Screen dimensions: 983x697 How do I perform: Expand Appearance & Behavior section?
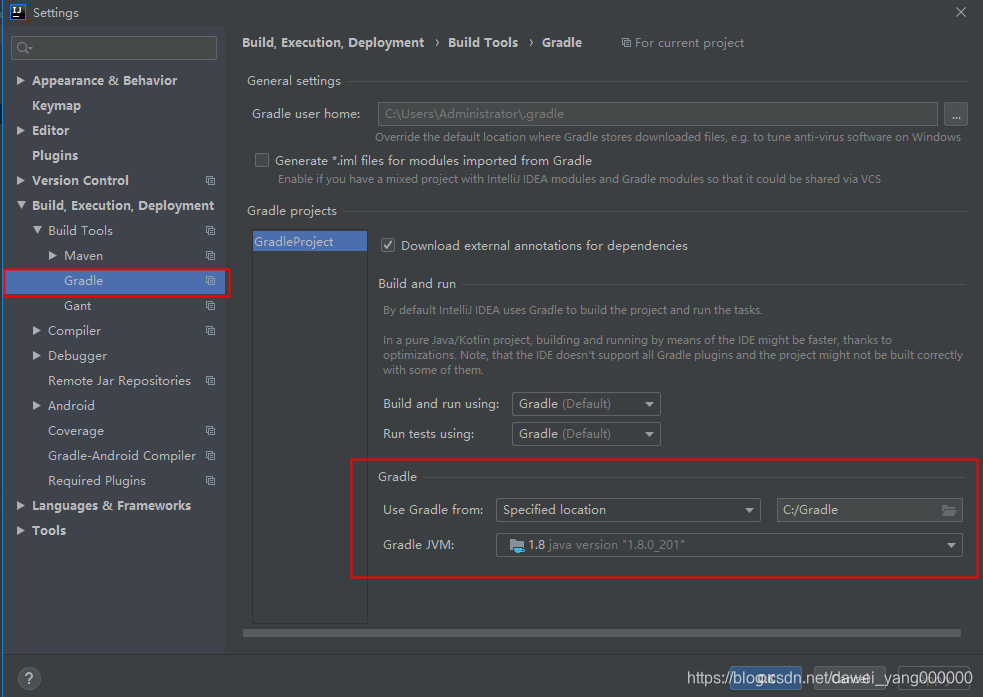coord(21,80)
